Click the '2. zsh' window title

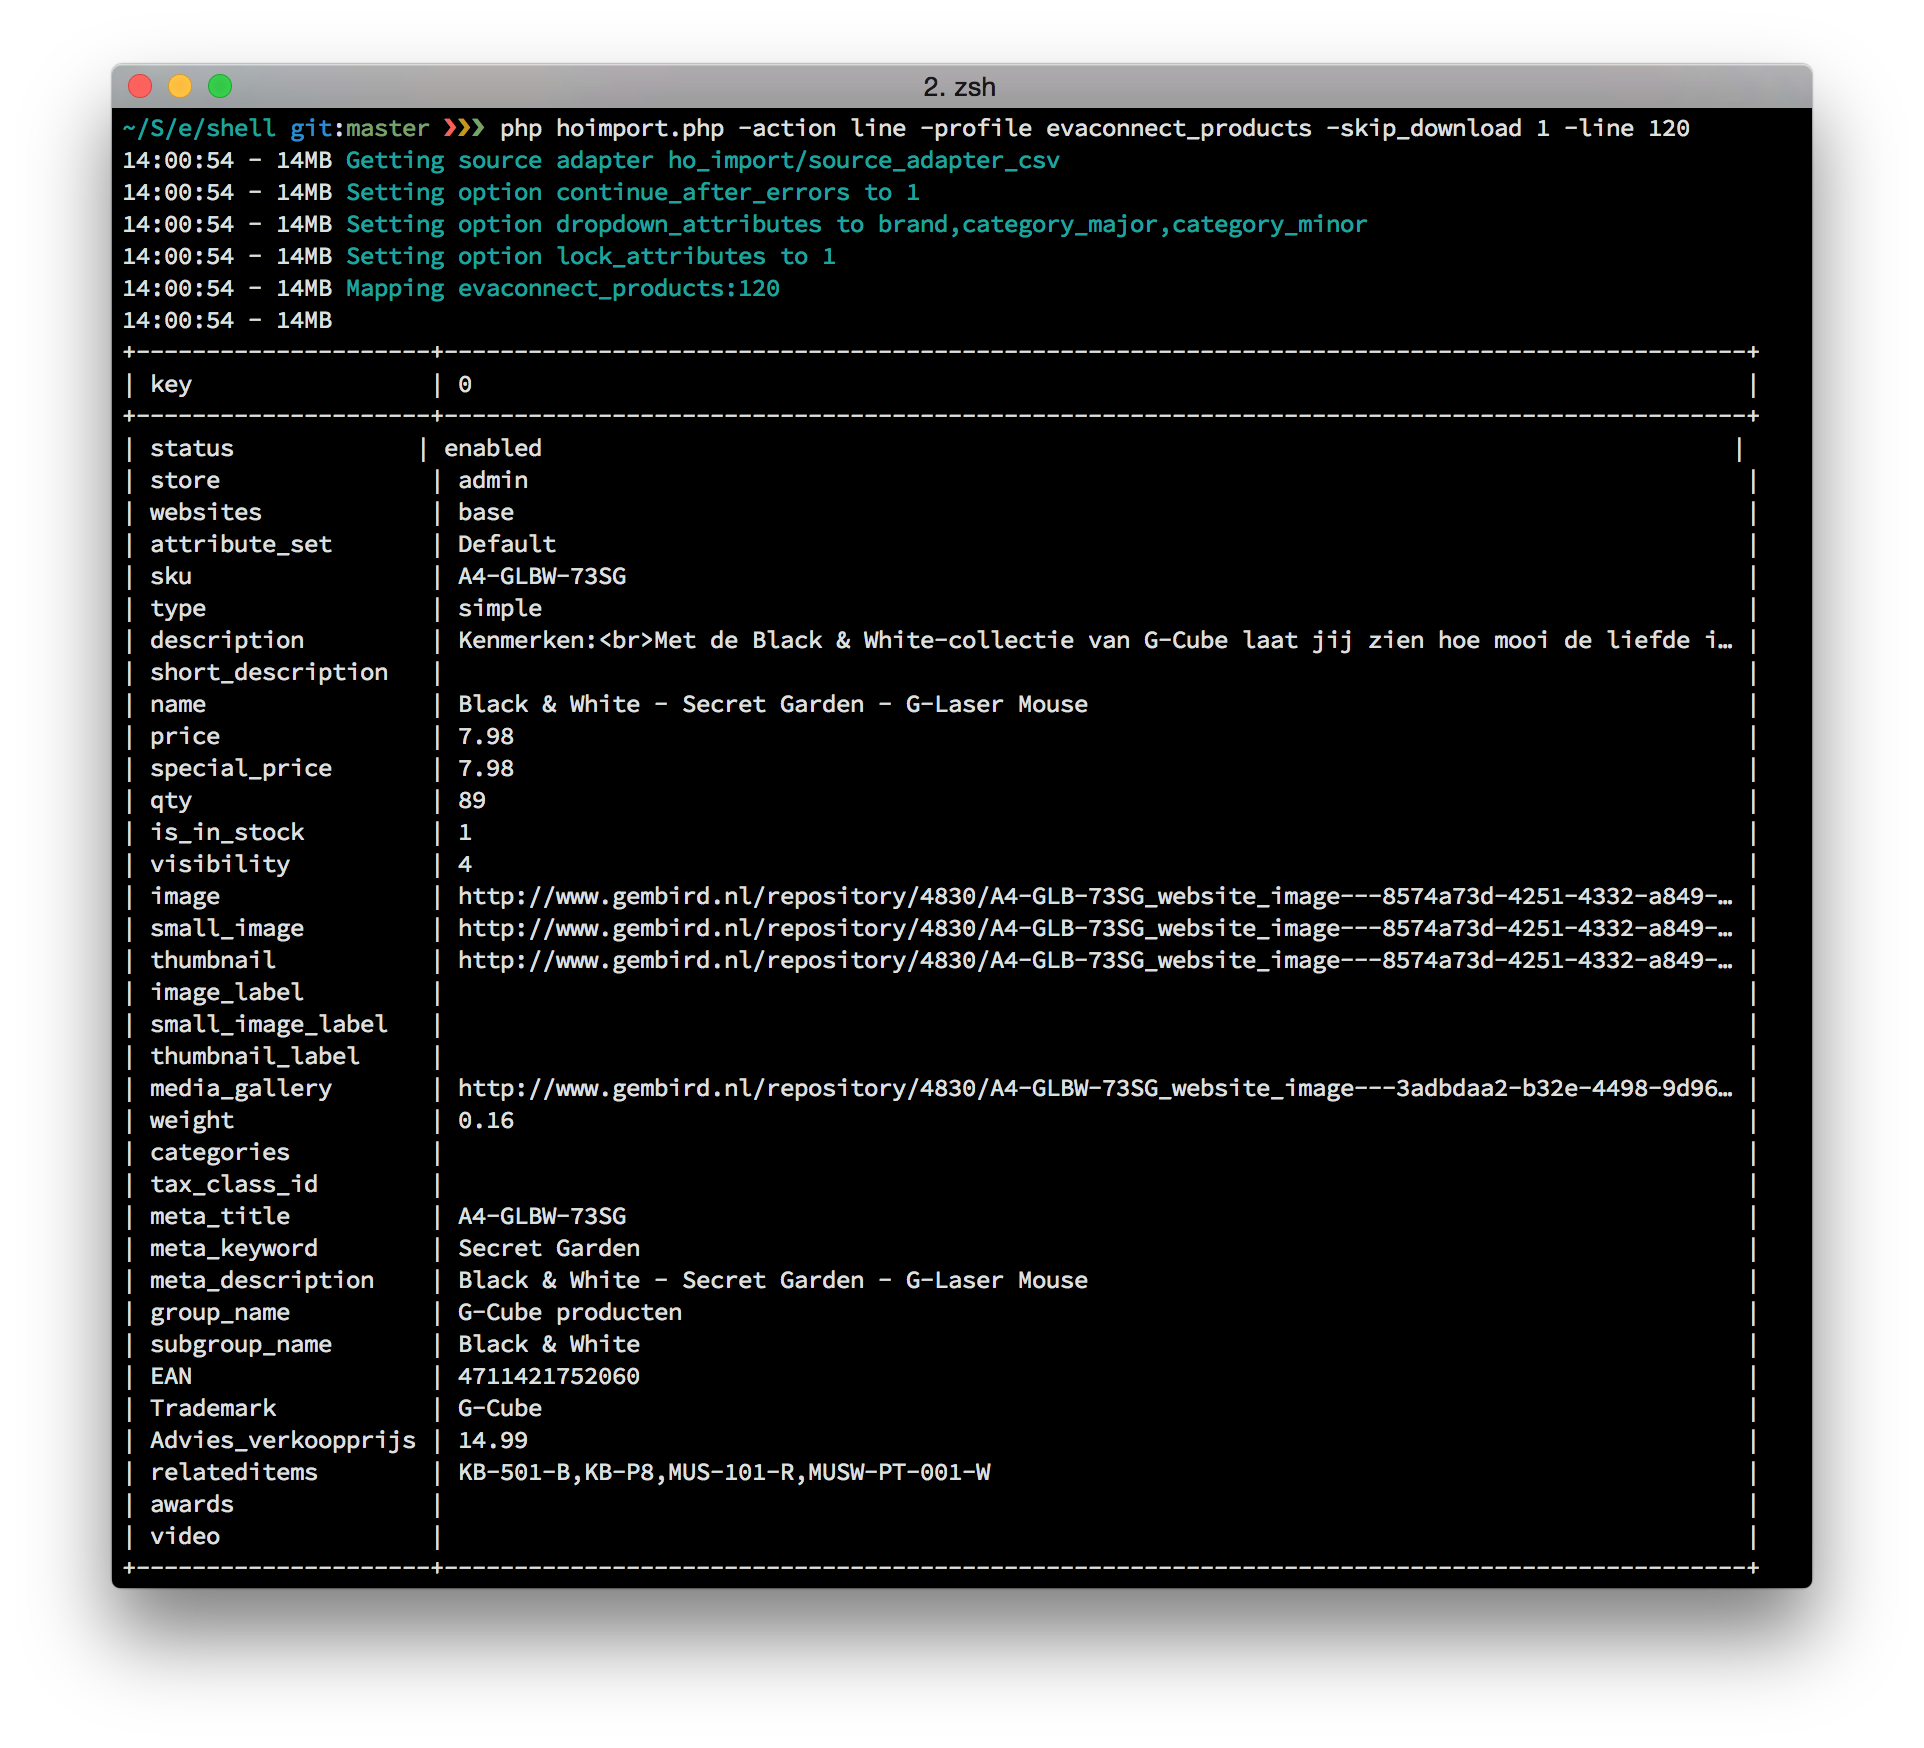[959, 87]
